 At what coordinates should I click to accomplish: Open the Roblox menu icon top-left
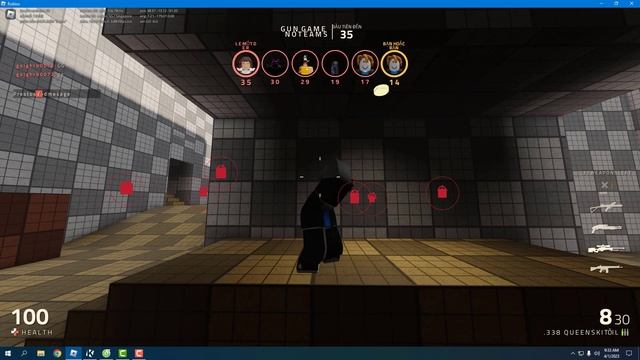coord(11,14)
